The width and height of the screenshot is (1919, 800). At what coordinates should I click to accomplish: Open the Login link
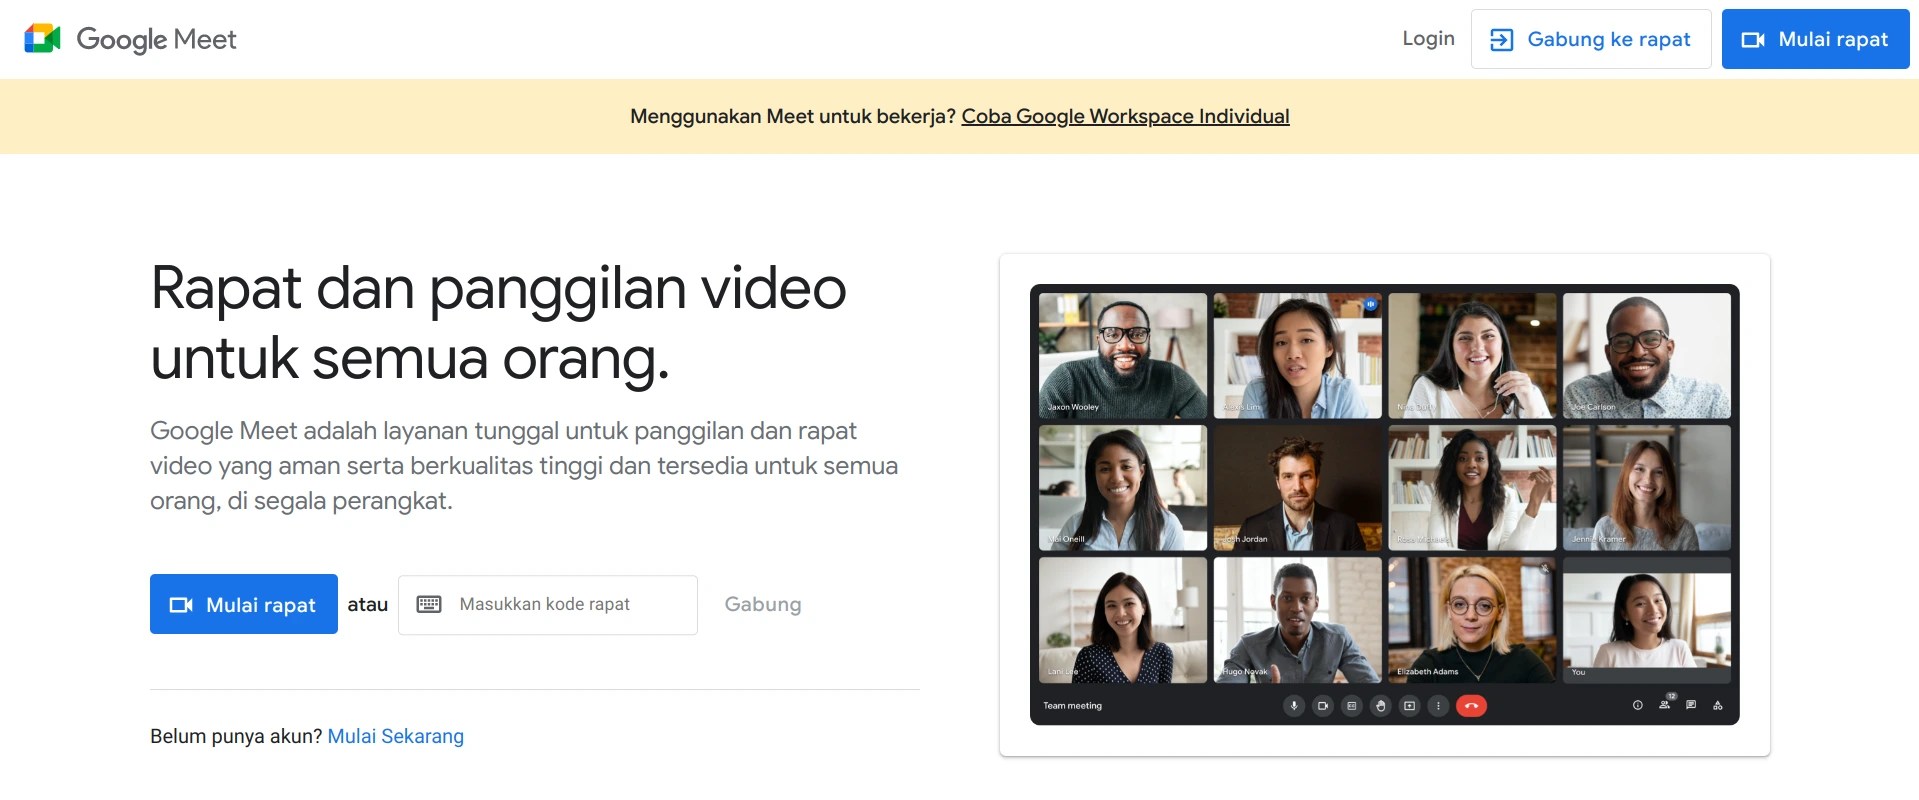pyautogui.click(x=1428, y=39)
